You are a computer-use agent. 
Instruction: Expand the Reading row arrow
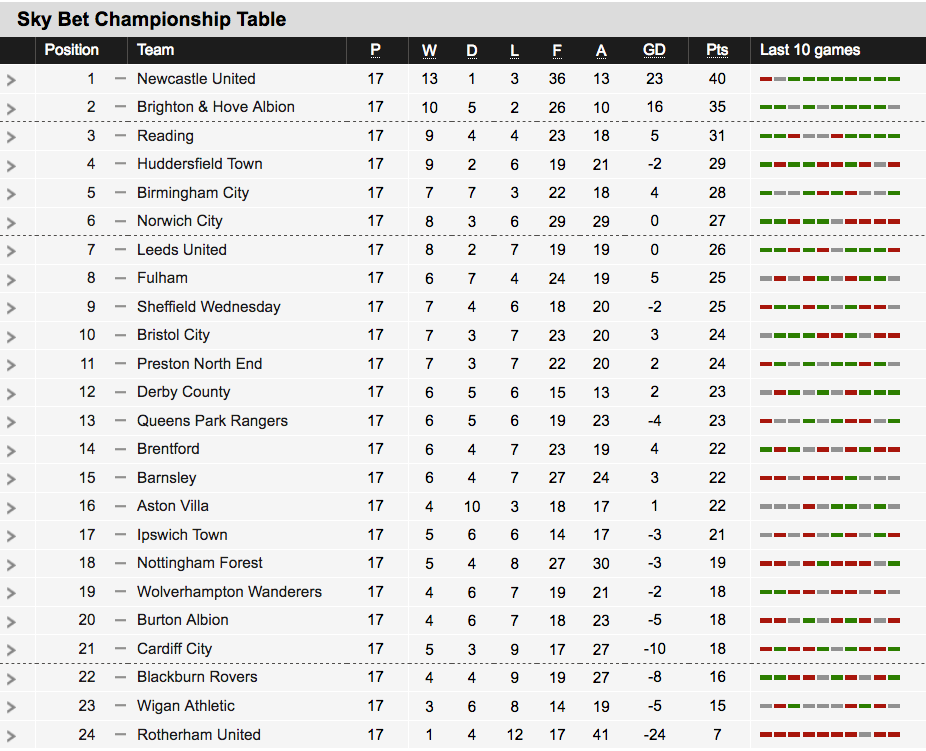click(x=11, y=137)
